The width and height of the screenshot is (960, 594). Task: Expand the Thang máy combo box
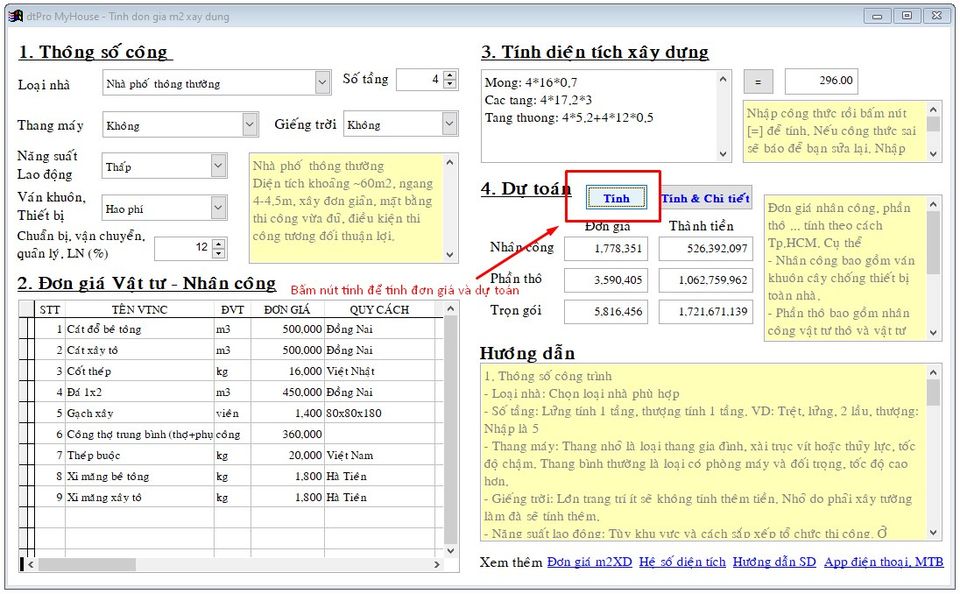pyautogui.click(x=249, y=125)
